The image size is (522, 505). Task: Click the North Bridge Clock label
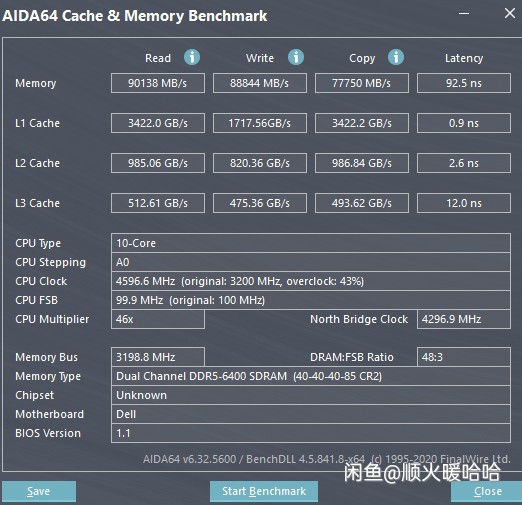pos(359,319)
